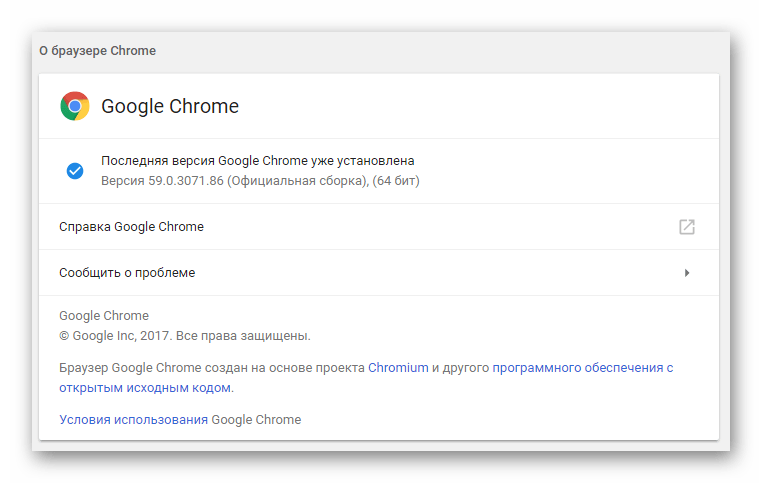The width and height of the screenshot is (762, 483).
Task: Click the Google Chrome logo icon
Action: 75,106
